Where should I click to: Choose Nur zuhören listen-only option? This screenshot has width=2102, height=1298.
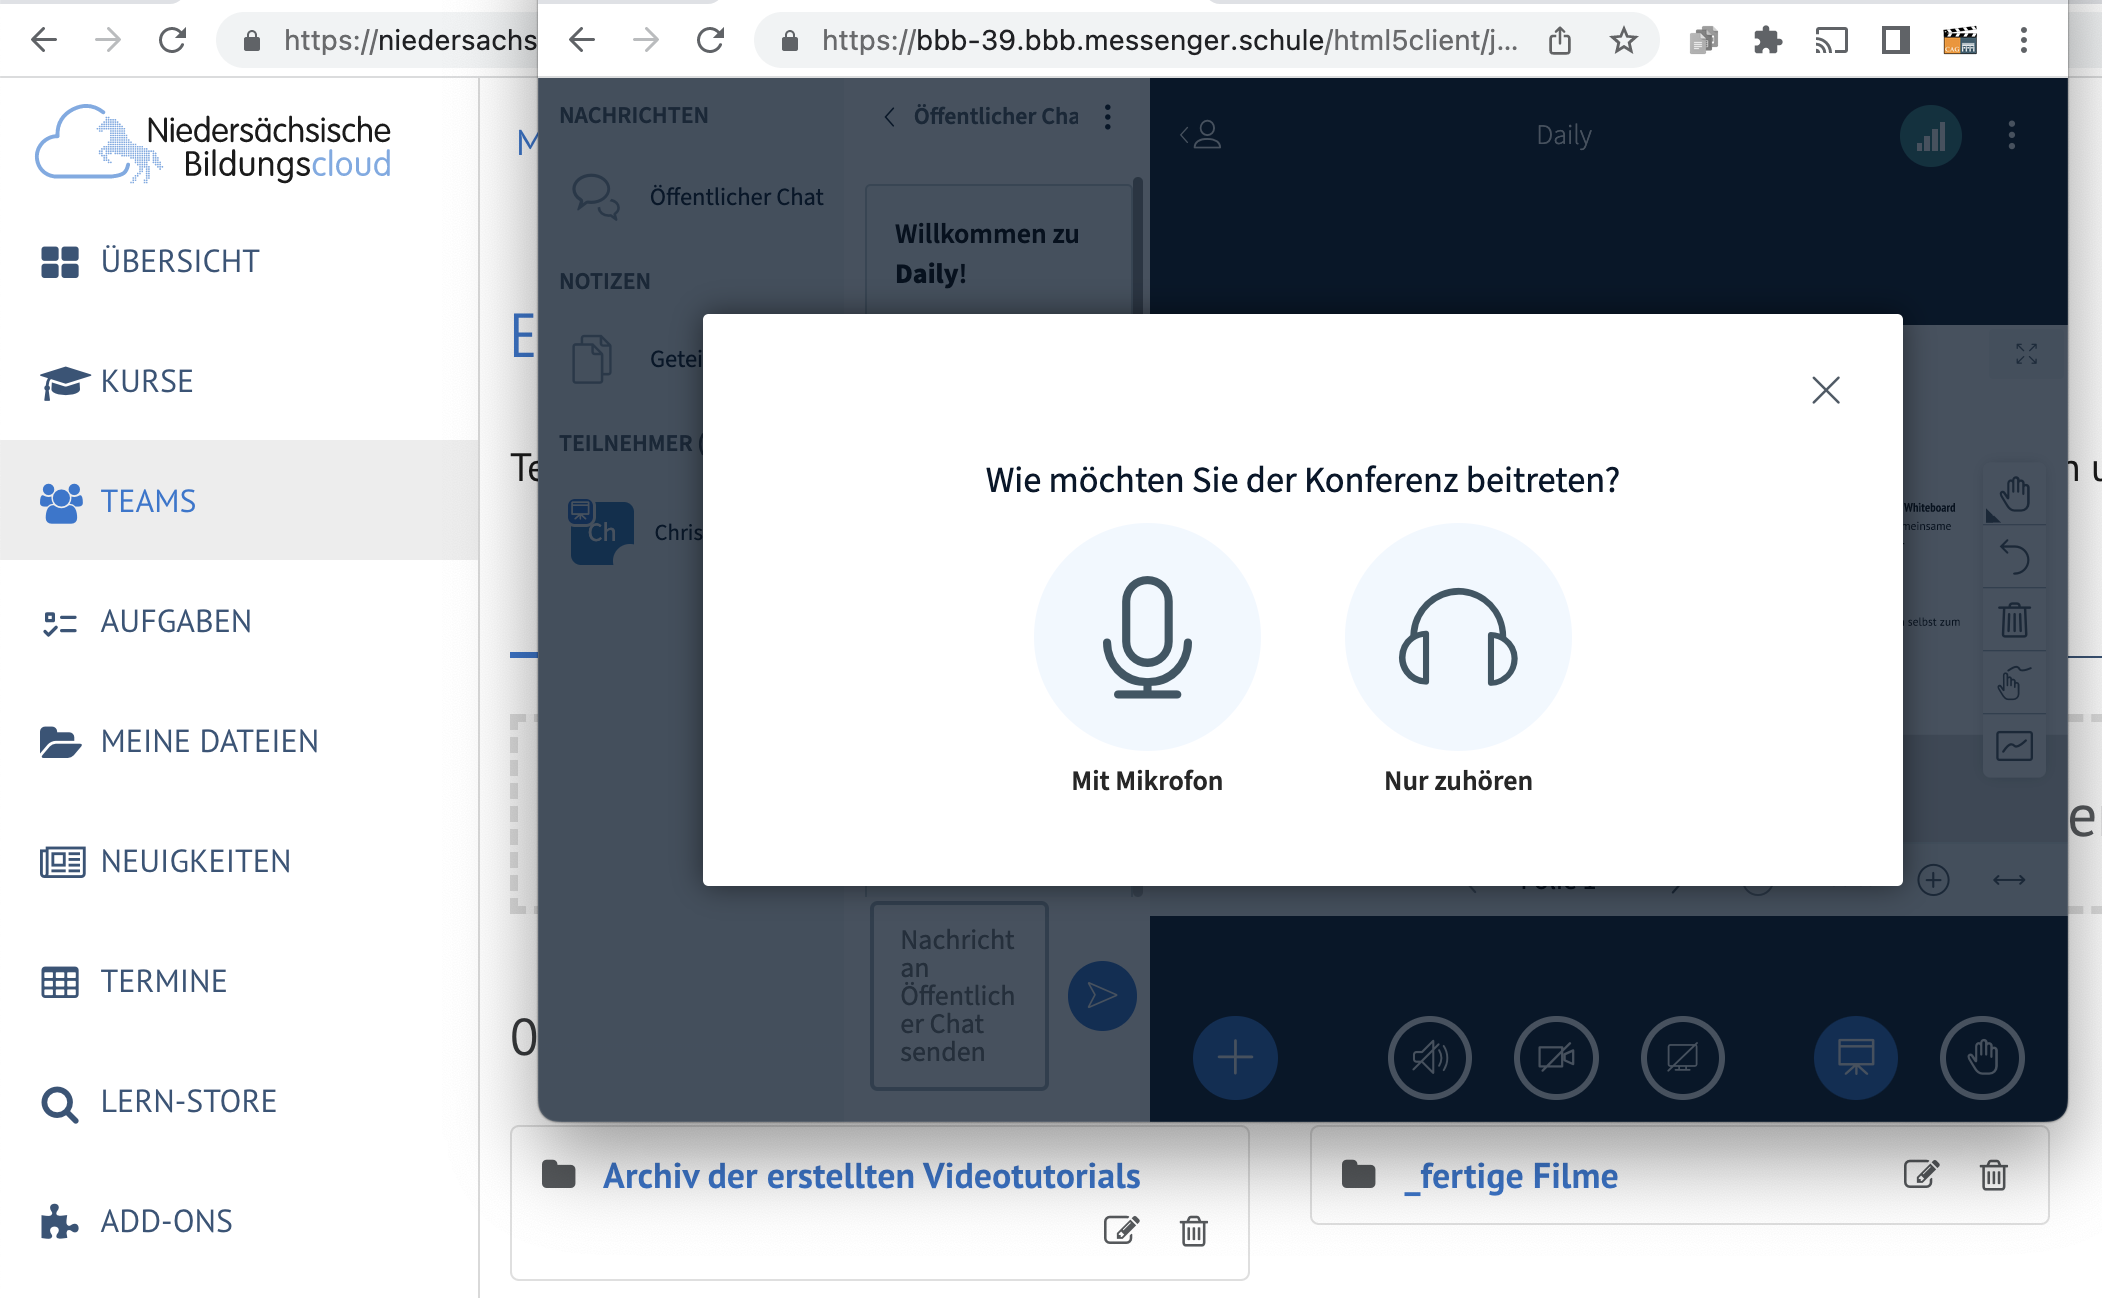(x=1456, y=638)
